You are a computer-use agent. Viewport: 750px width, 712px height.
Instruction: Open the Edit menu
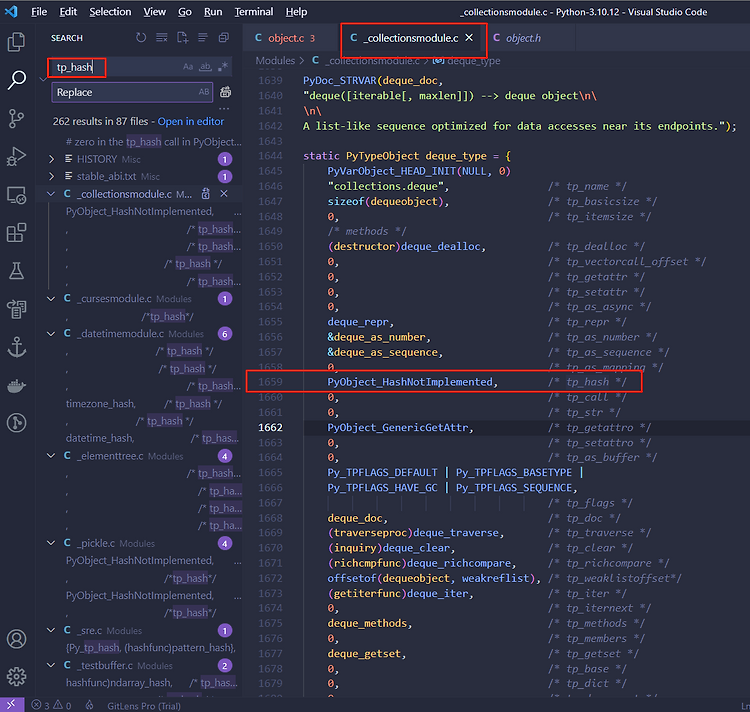click(x=68, y=11)
